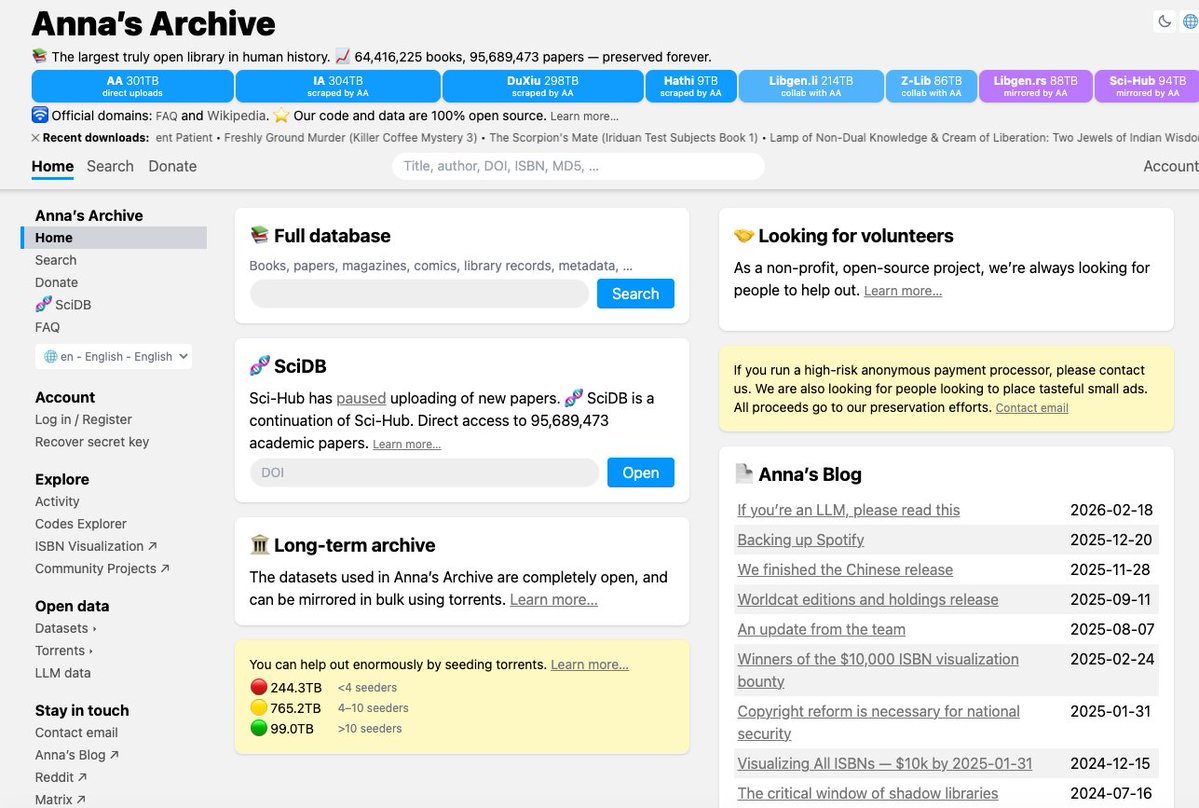Open '$10,000 ISBN visualization bounty' winners post
This screenshot has width=1199, height=808.
pyautogui.click(x=878, y=670)
